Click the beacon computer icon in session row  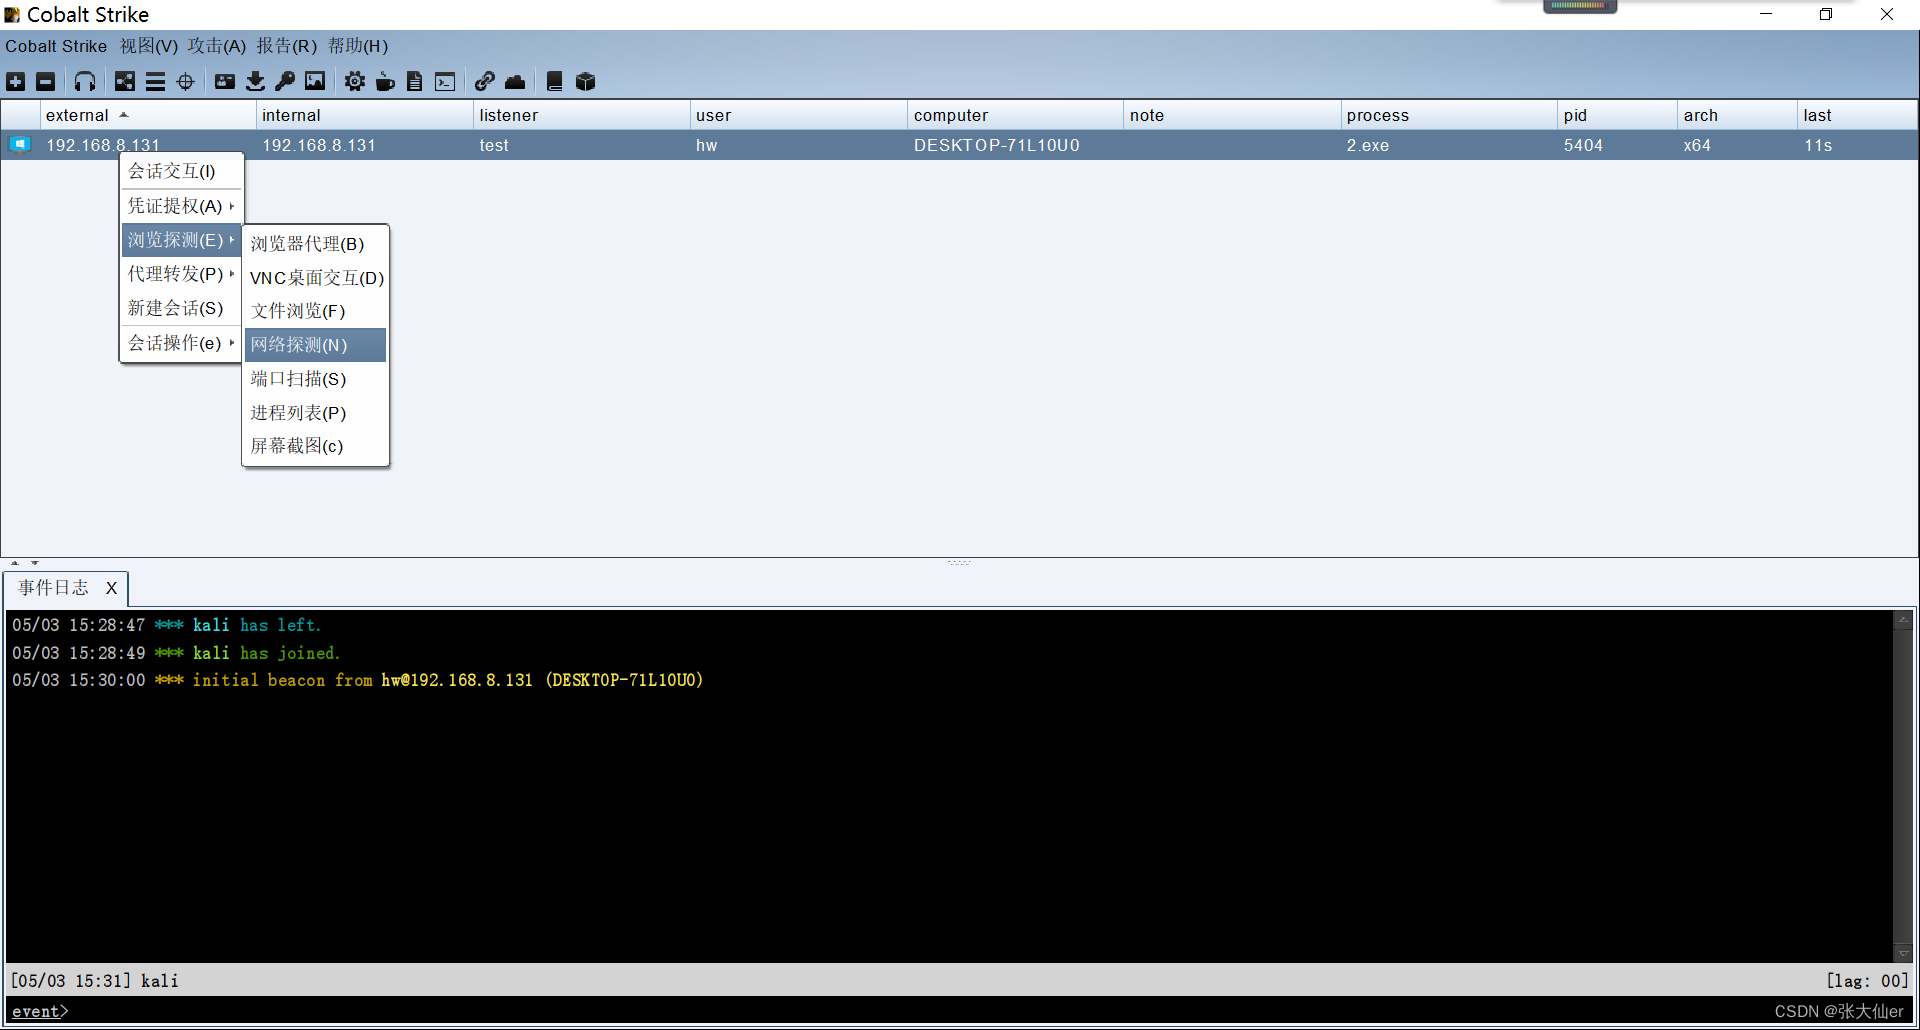(20, 145)
